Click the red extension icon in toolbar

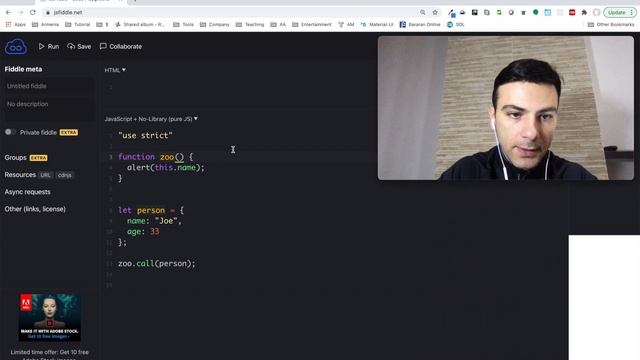pos(572,13)
